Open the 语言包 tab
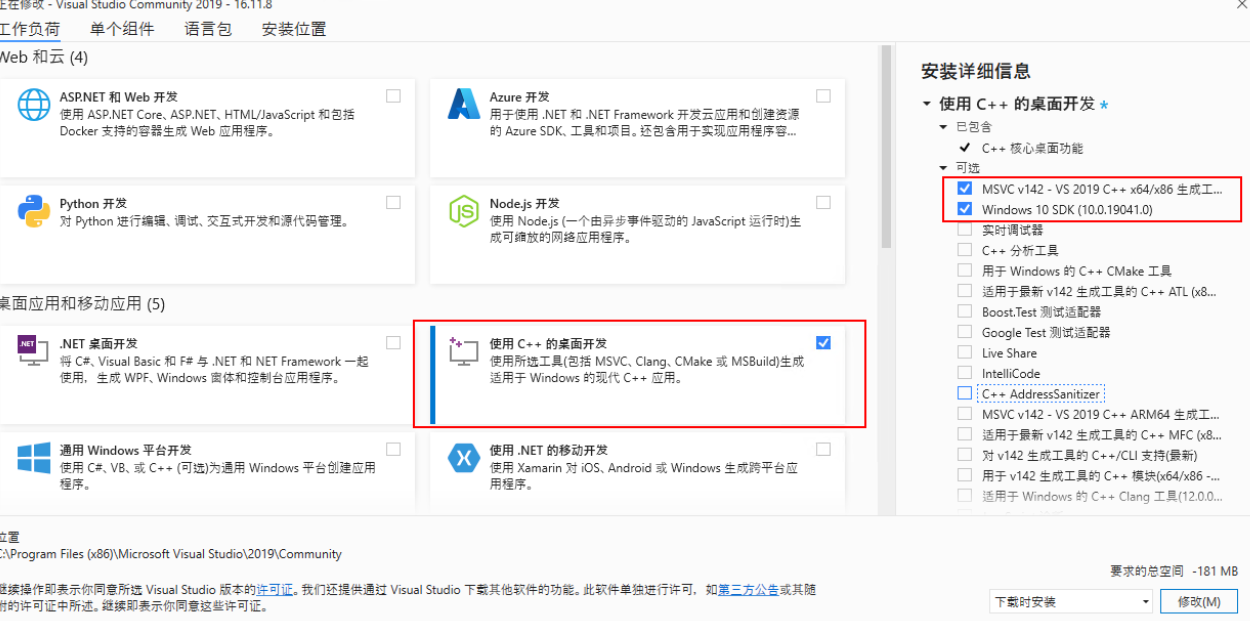The height and width of the screenshot is (621, 1250). (x=207, y=29)
